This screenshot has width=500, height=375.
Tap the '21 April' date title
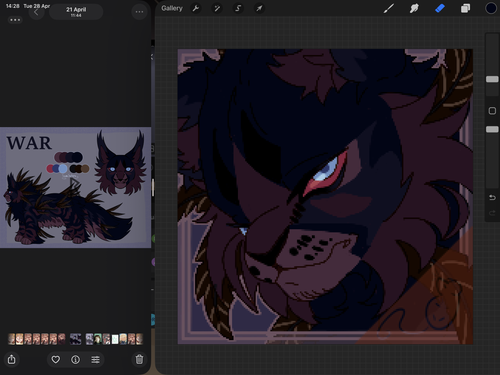76,10
